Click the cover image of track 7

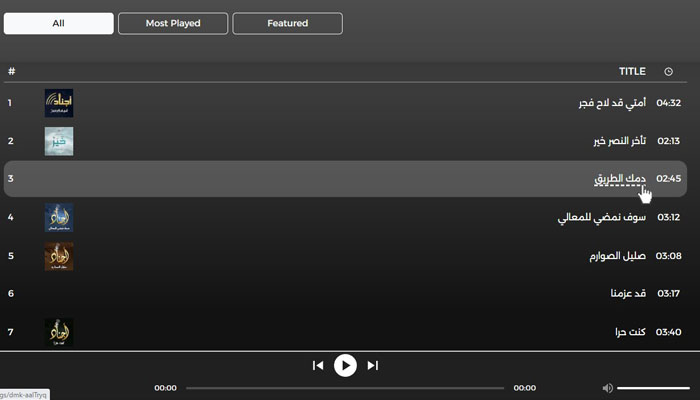(59, 332)
